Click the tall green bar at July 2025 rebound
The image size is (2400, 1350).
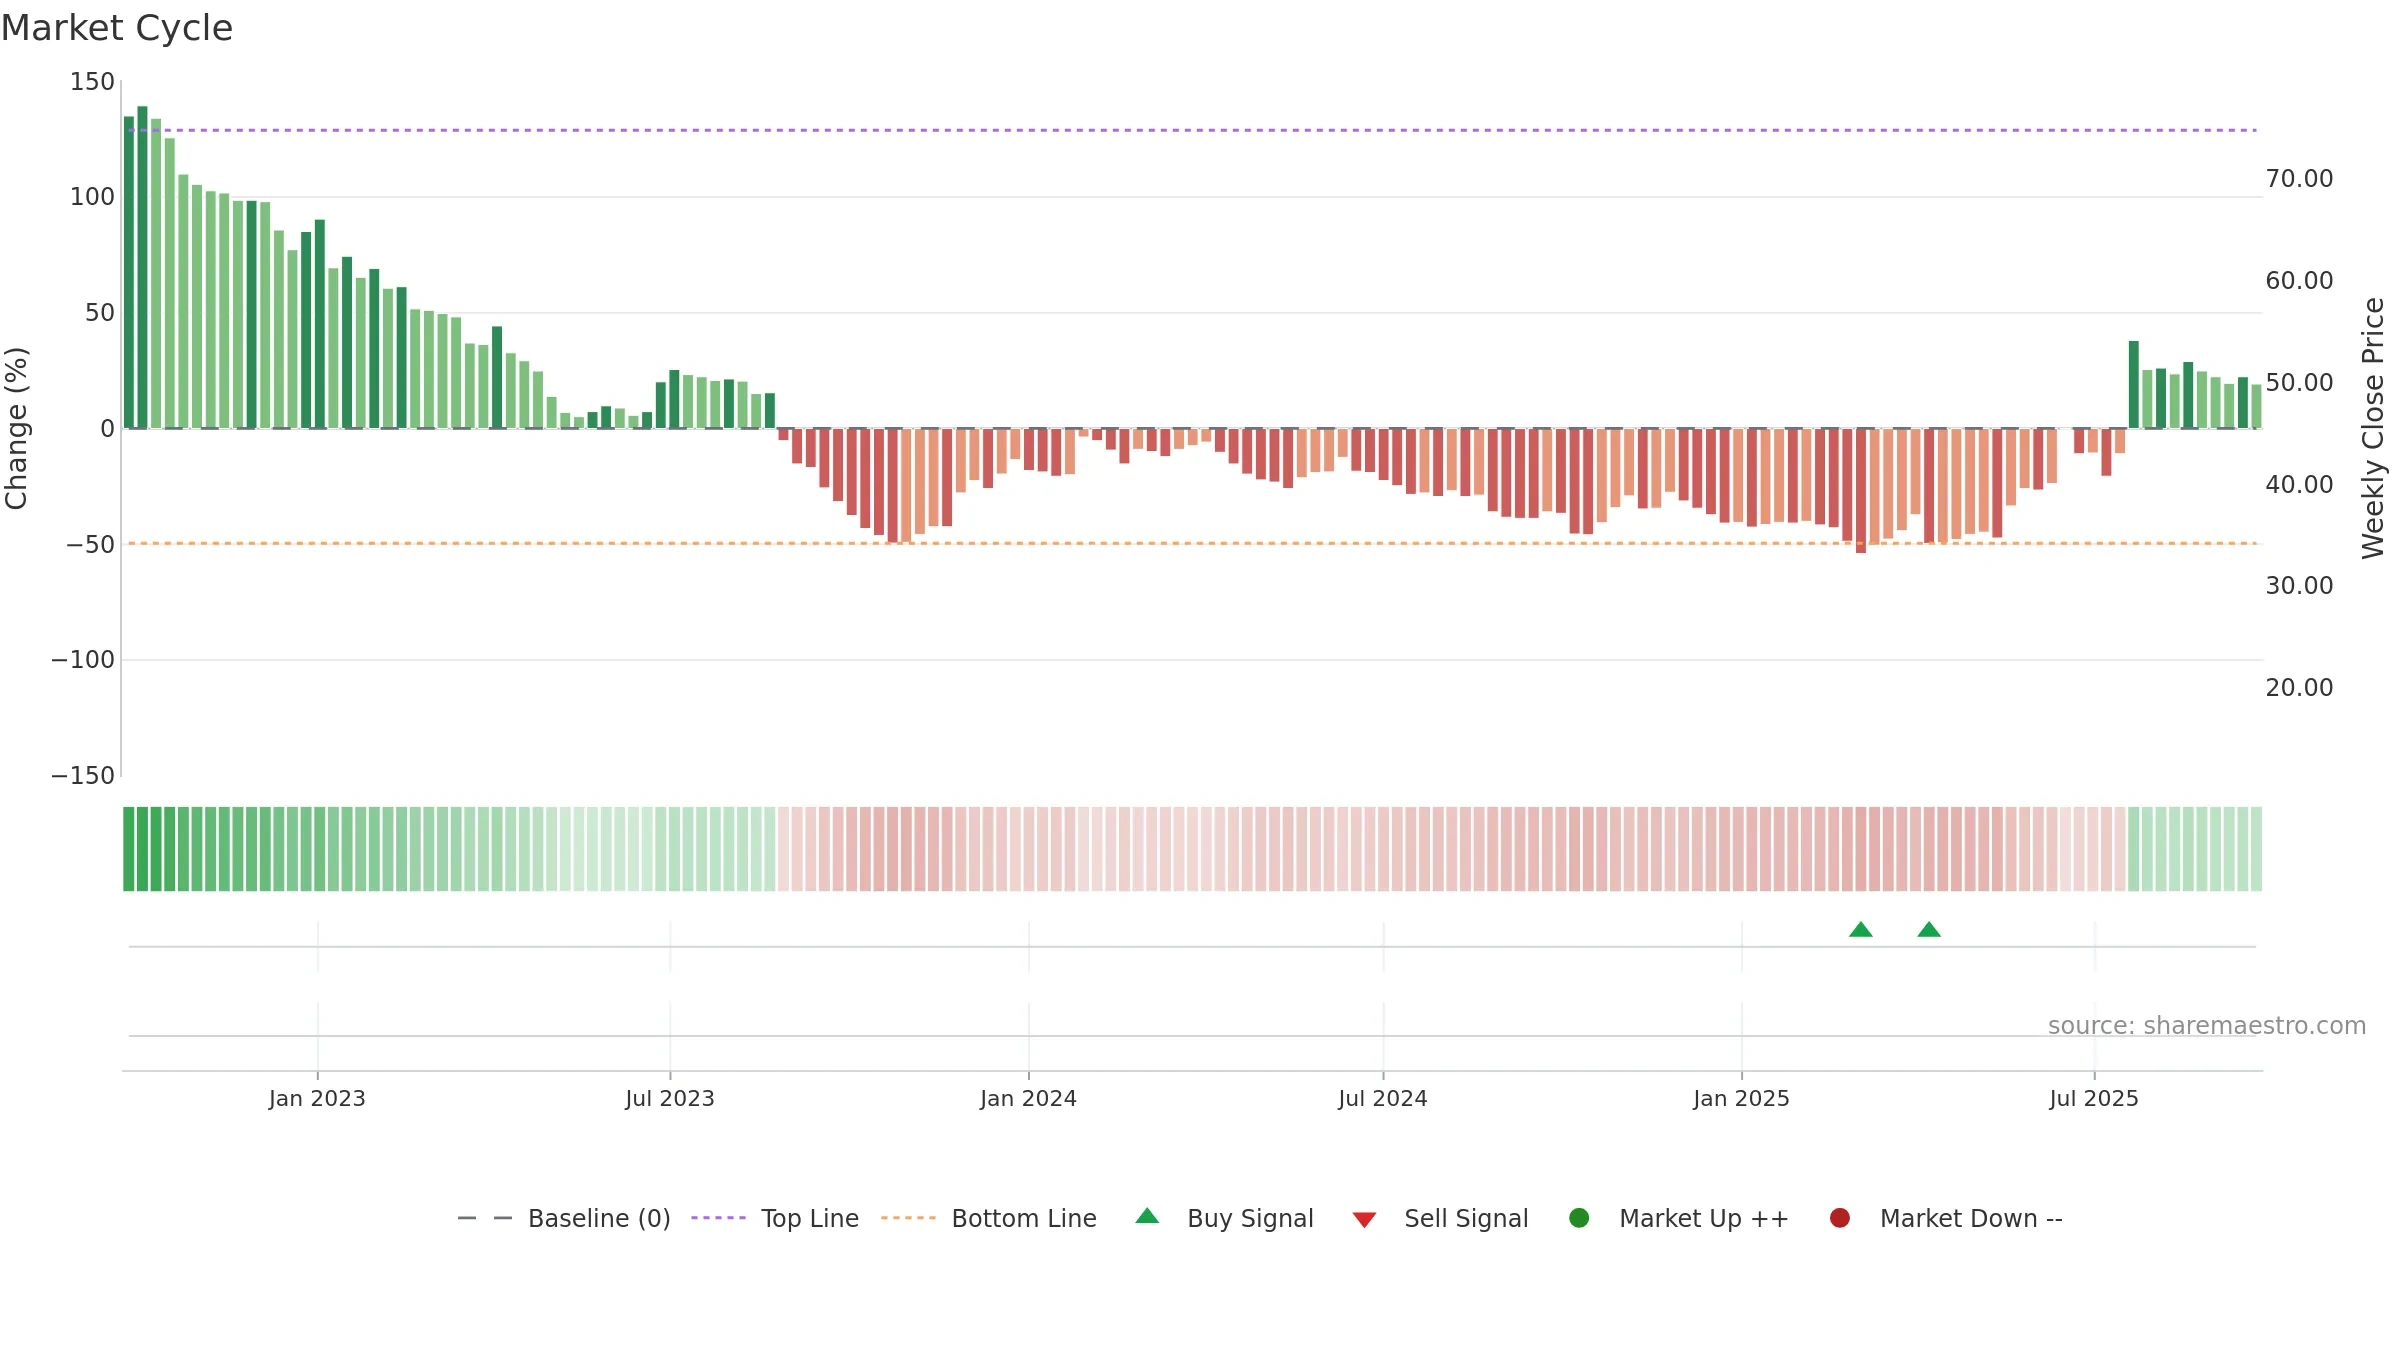pos(2134,385)
